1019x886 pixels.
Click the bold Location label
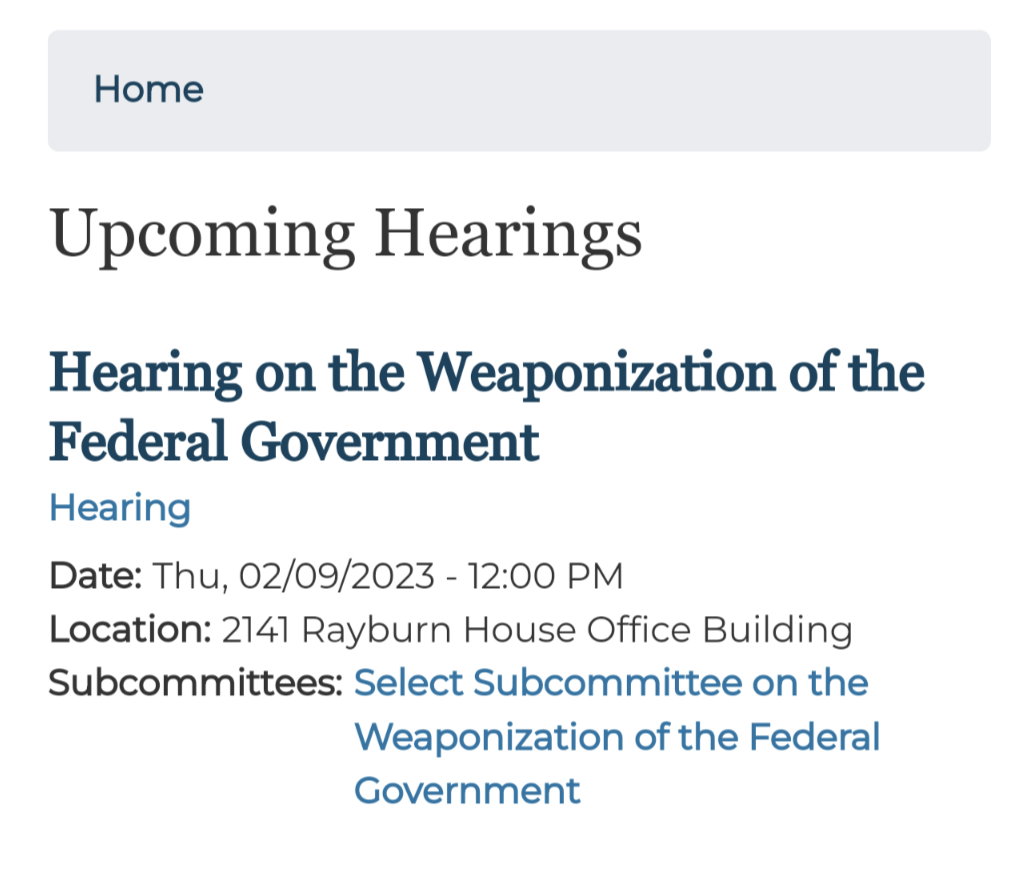[130, 630]
